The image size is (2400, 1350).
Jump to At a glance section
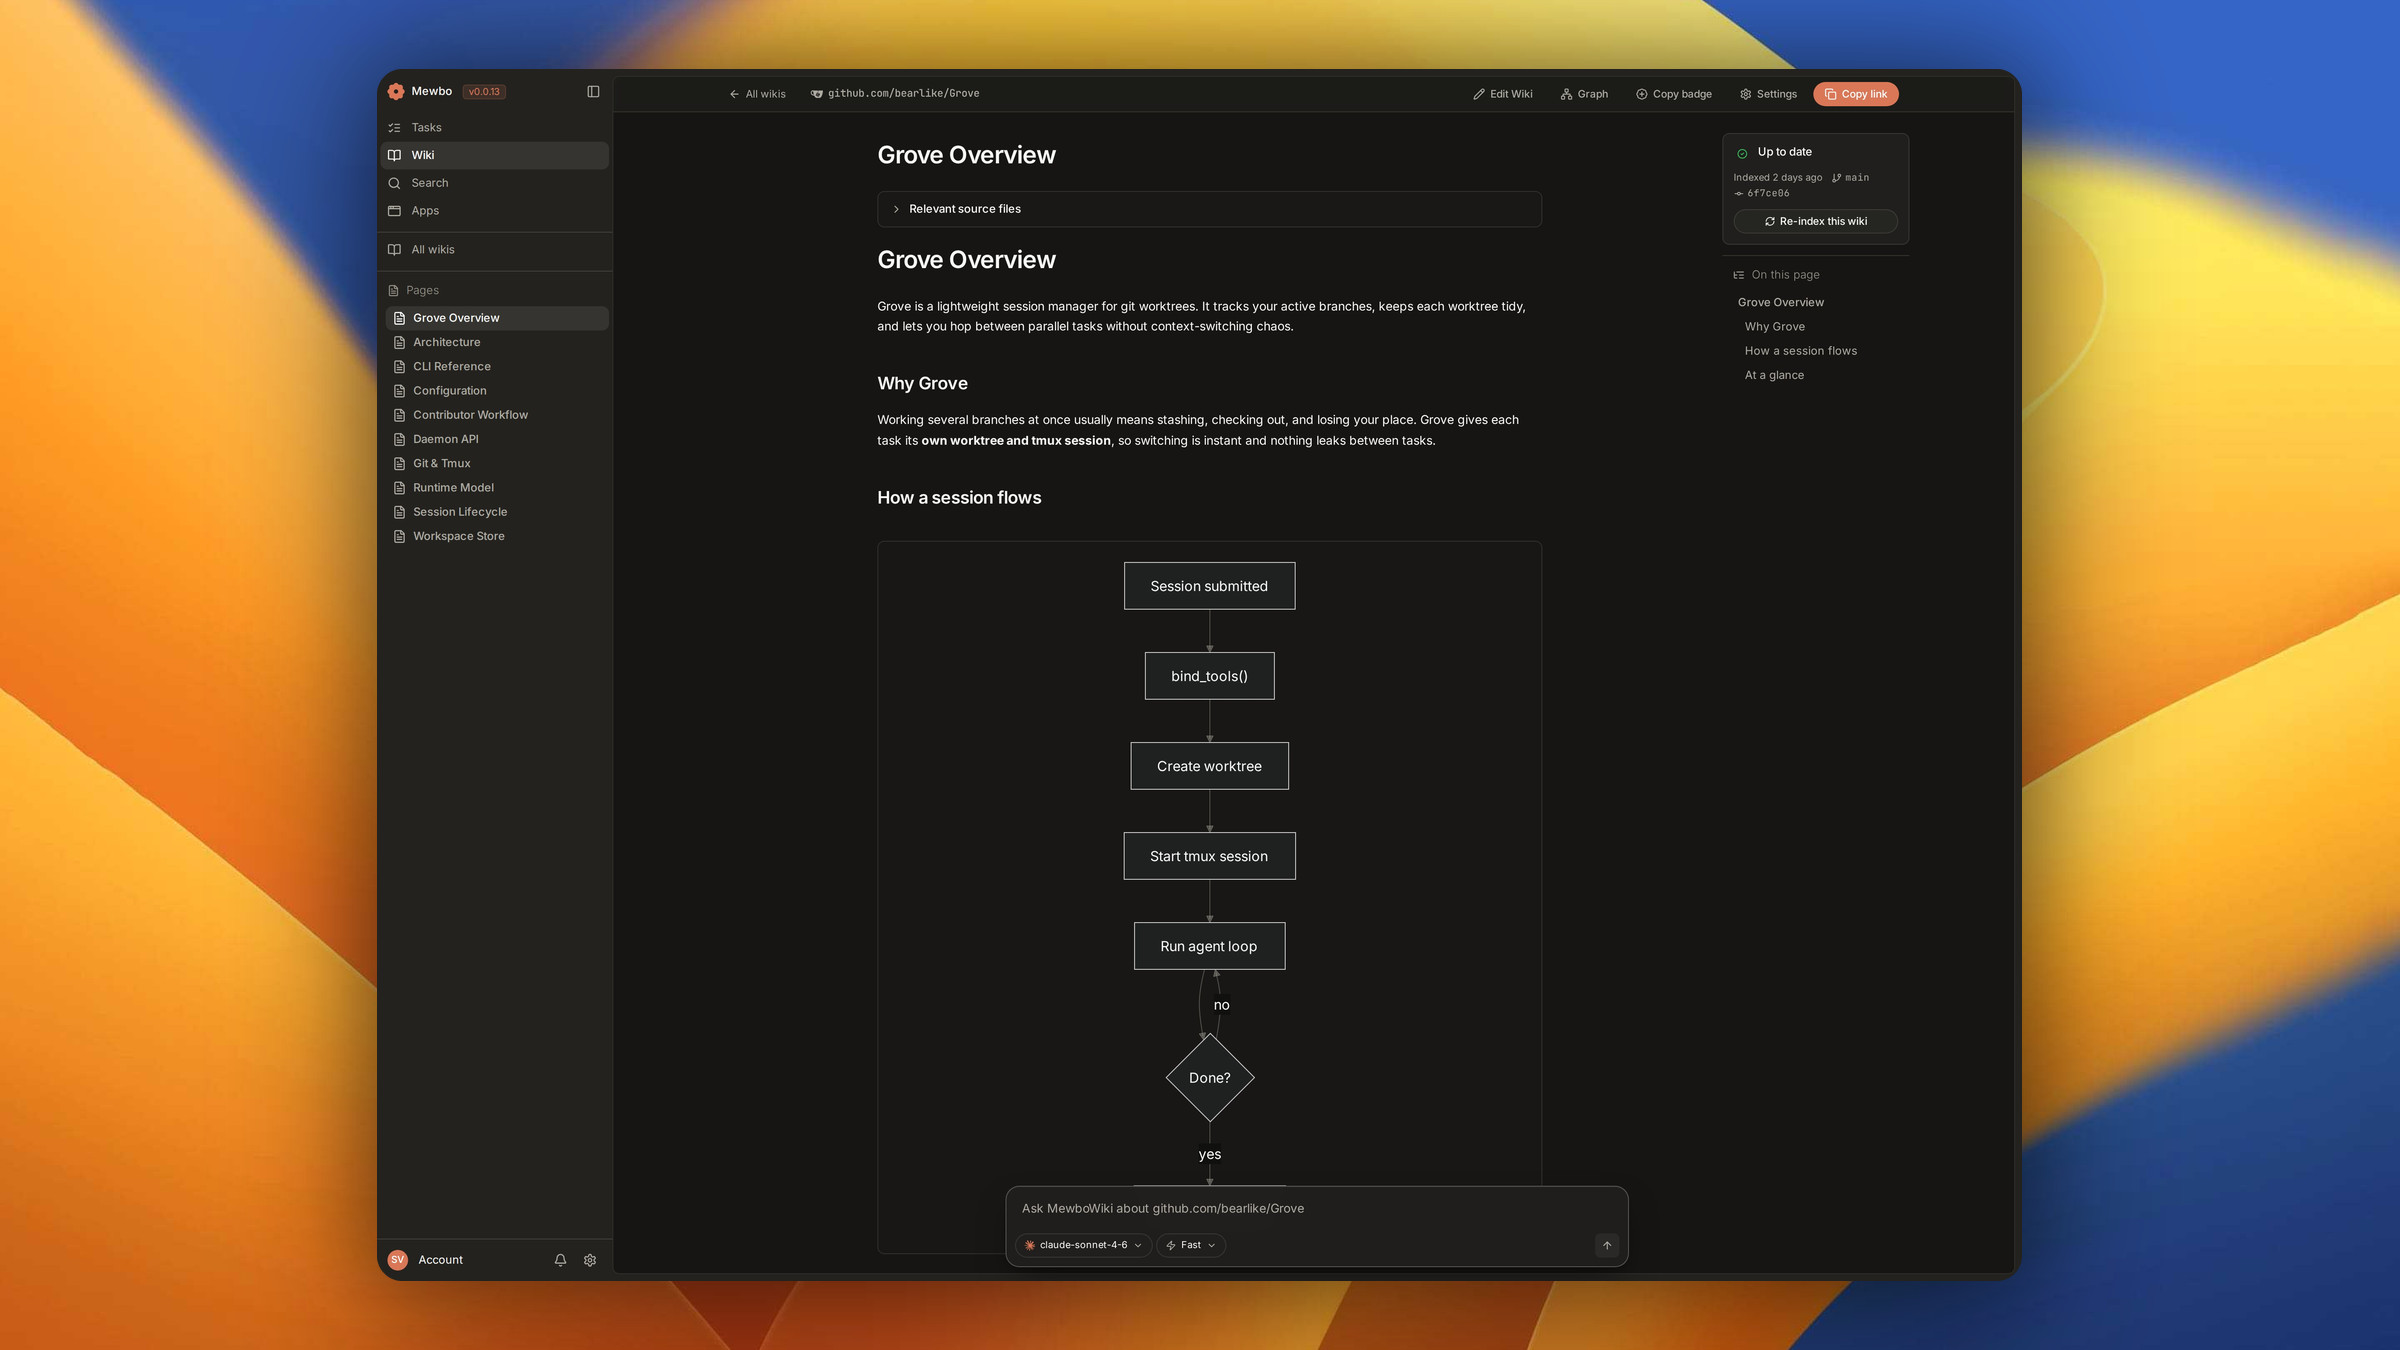pos(1774,375)
